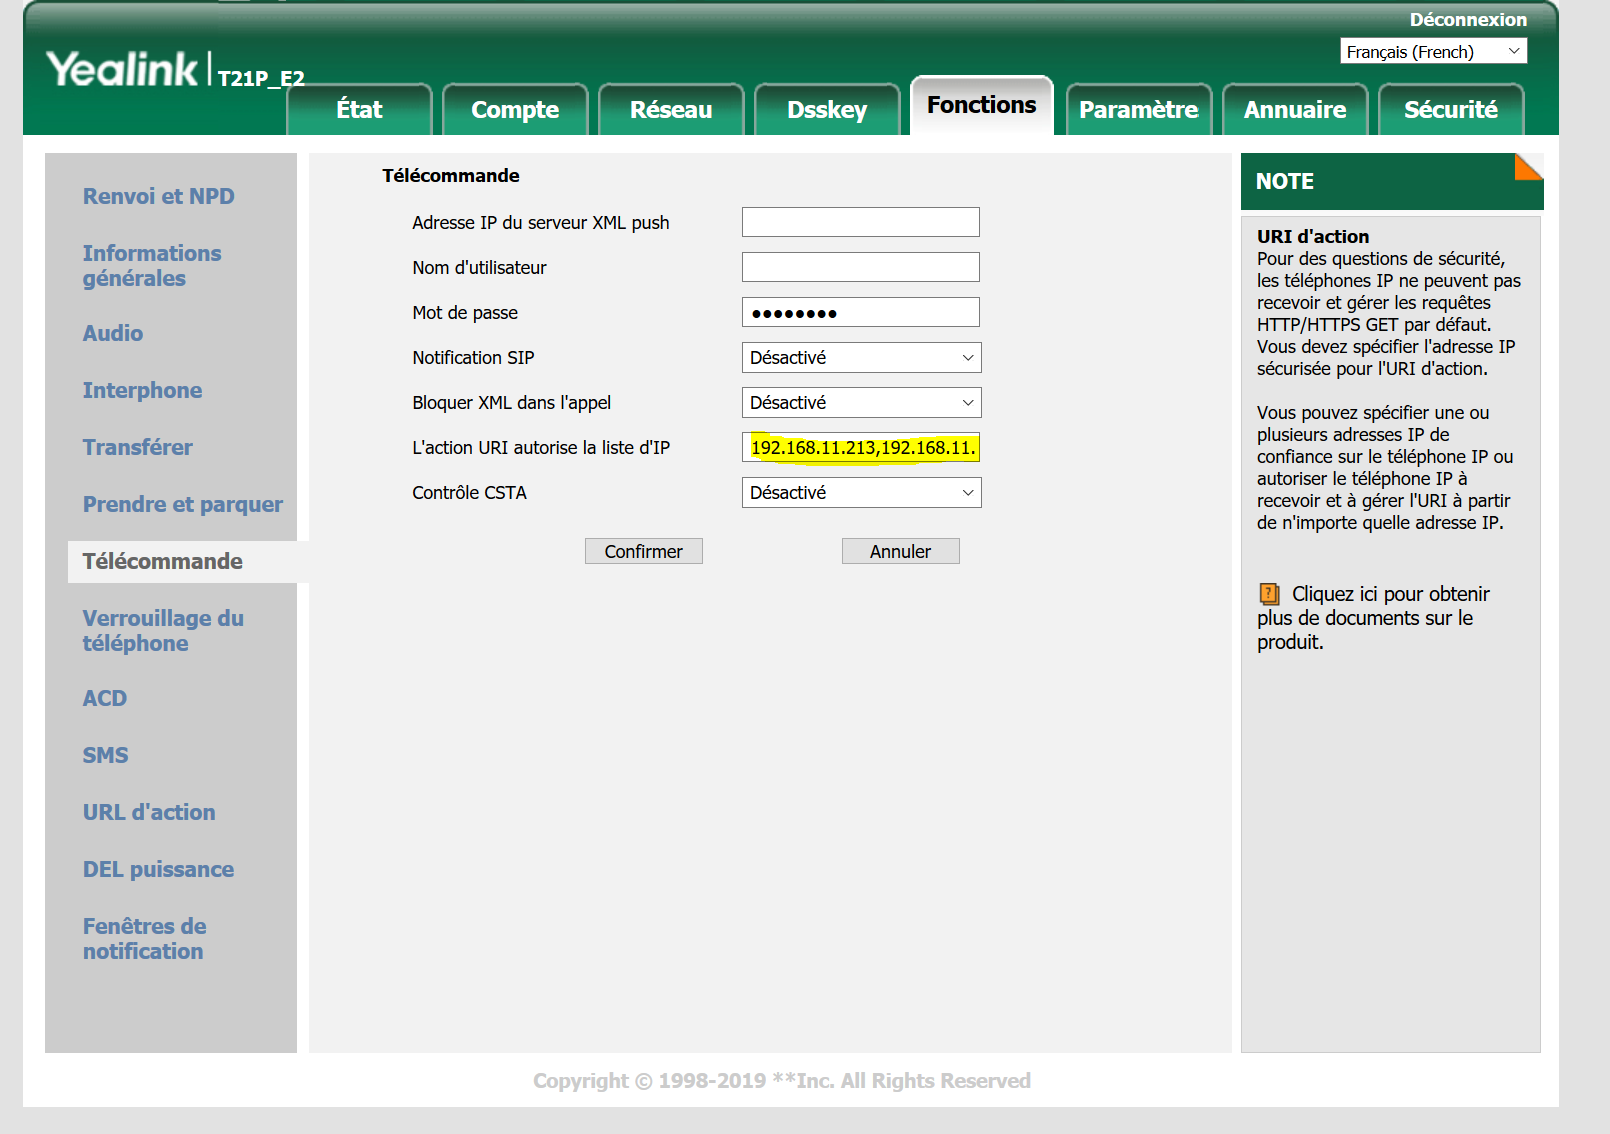Click the orange corner fold on NOTE header

point(1530,167)
